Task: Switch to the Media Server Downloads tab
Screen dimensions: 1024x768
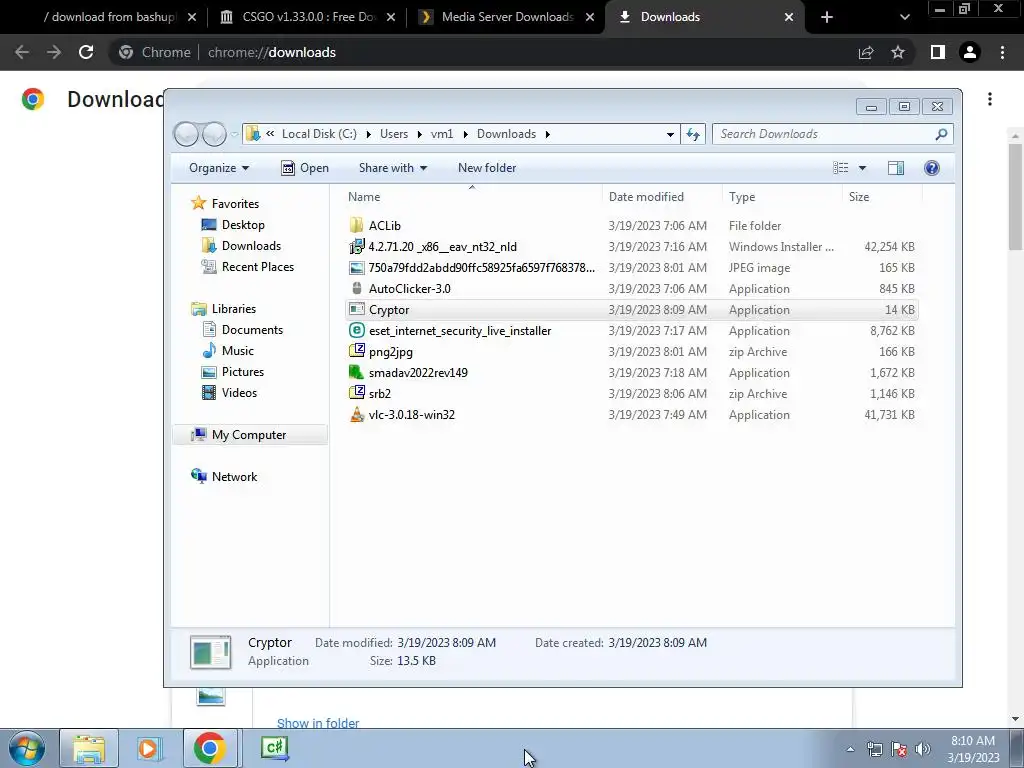Action: click(x=507, y=17)
